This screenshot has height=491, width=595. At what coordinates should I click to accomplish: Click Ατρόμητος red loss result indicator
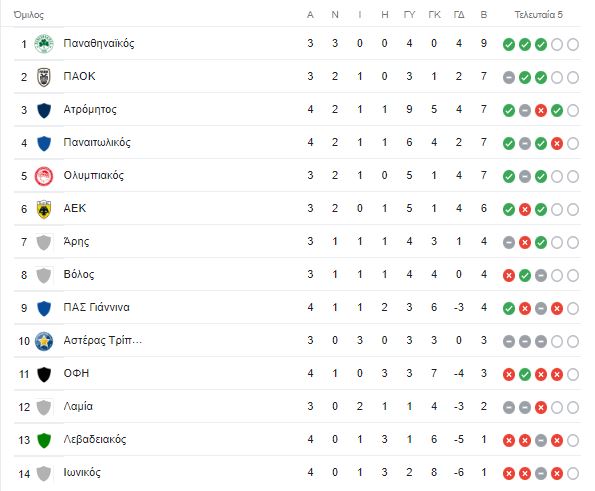coord(540,110)
